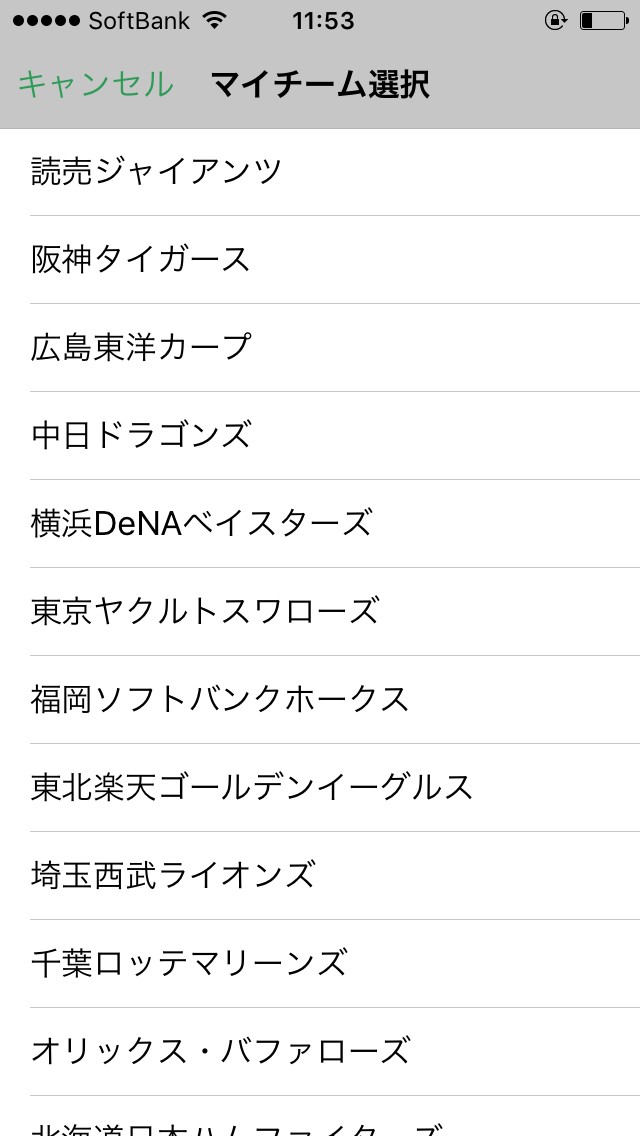This screenshot has width=640, height=1136.
Task: Tap the SoftBank carrier label
Action: (x=139, y=20)
